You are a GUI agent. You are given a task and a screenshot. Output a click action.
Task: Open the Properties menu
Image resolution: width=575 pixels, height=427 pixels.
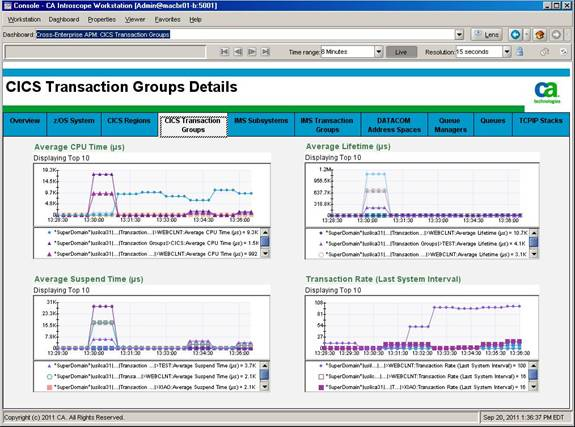pyautogui.click(x=102, y=19)
